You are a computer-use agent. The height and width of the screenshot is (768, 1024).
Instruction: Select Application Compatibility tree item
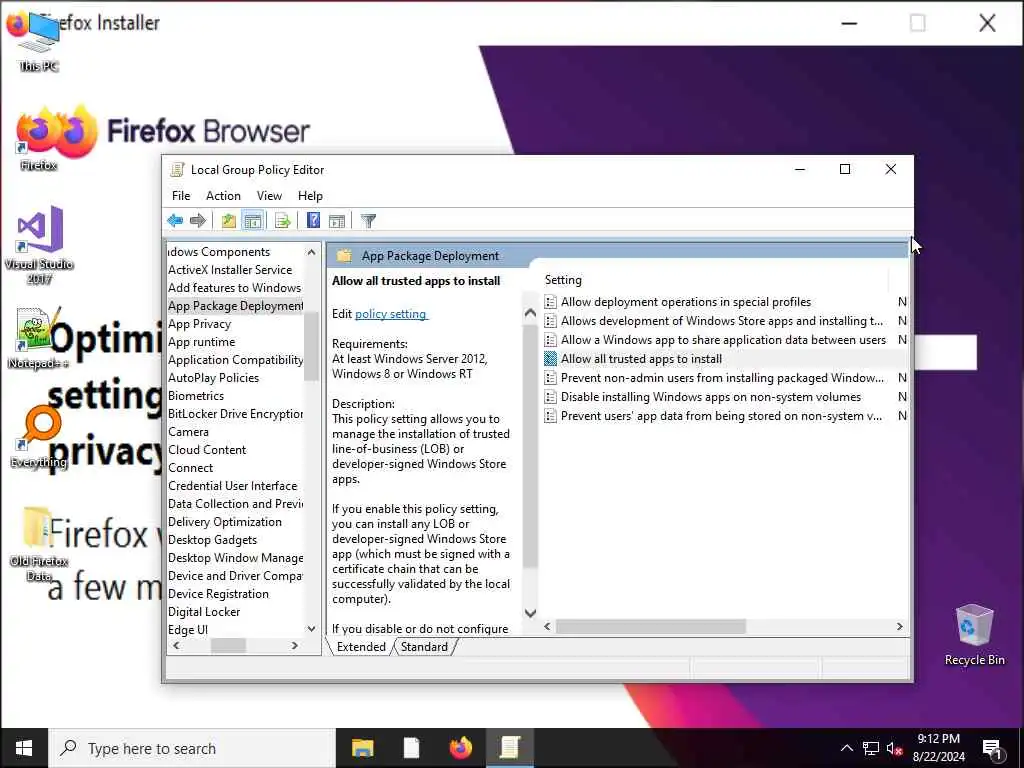[x=235, y=360]
